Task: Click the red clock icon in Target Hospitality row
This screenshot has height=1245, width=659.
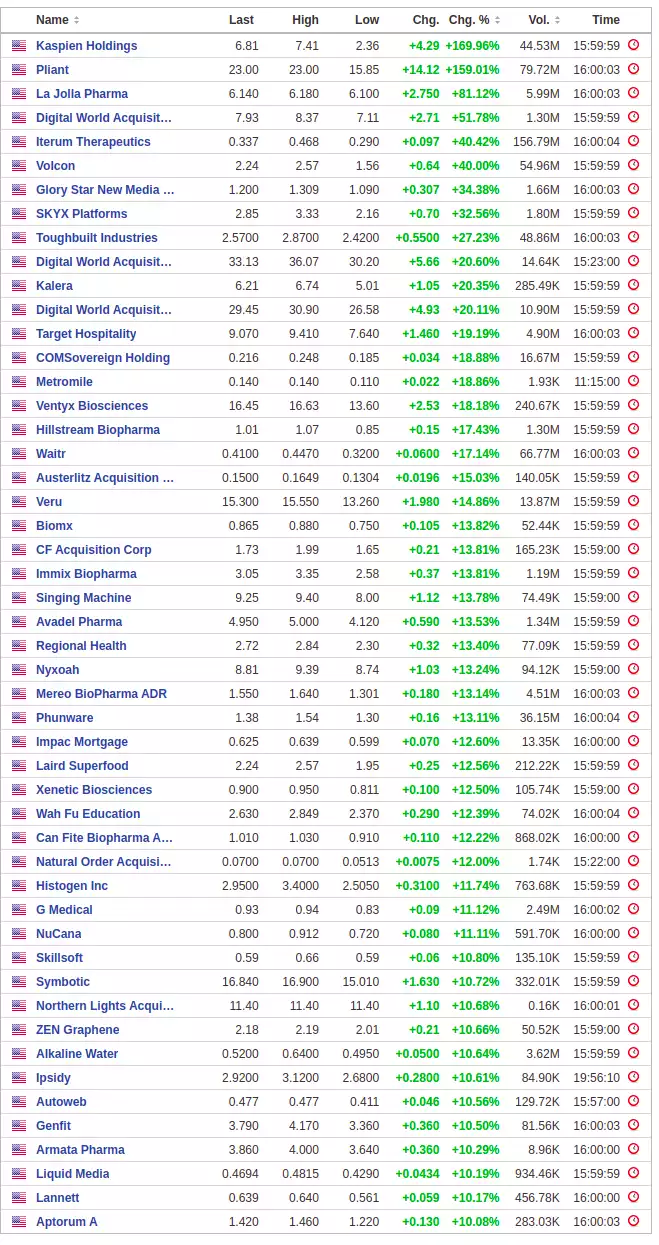Action: [633, 333]
